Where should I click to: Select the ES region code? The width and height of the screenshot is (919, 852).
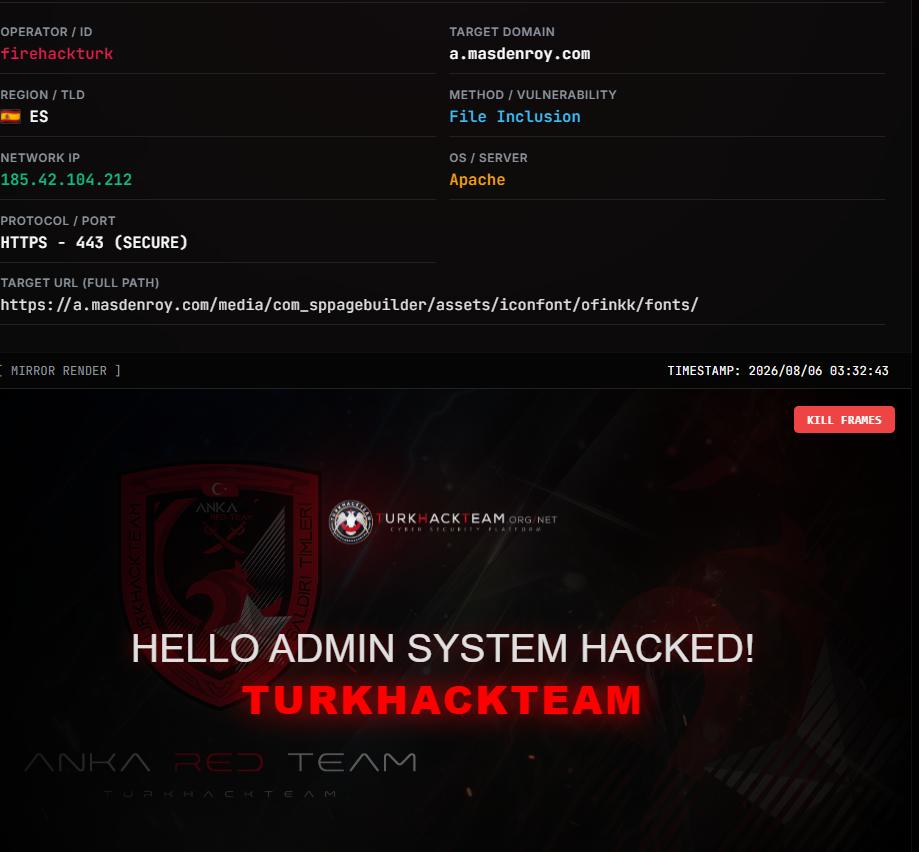click(x=39, y=117)
